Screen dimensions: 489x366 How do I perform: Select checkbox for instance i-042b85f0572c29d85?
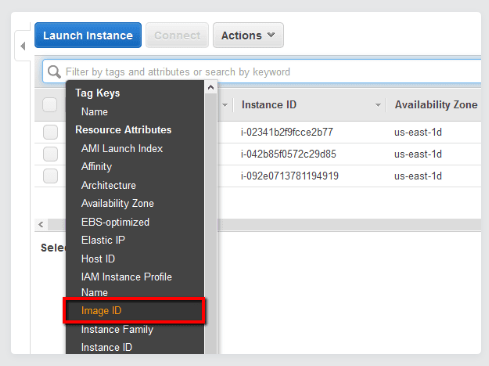(x=50, y=154)
